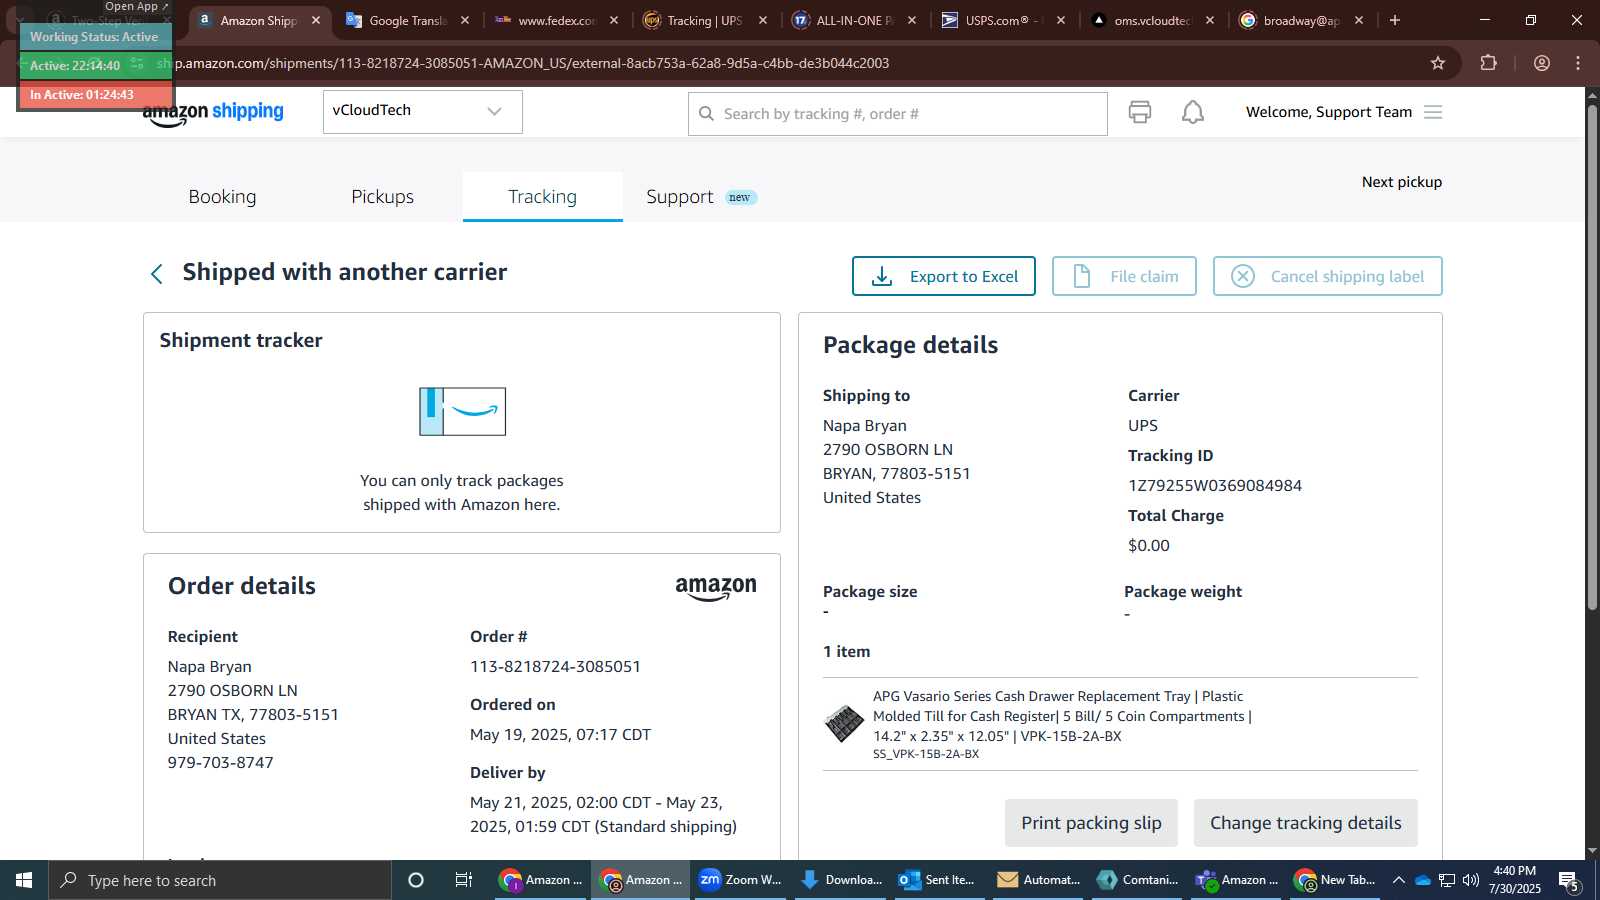This screenshot has width=1600, height=900.
Task: Focus the tracking number search field
Action: pyautogui.click(x=898, y=114)
